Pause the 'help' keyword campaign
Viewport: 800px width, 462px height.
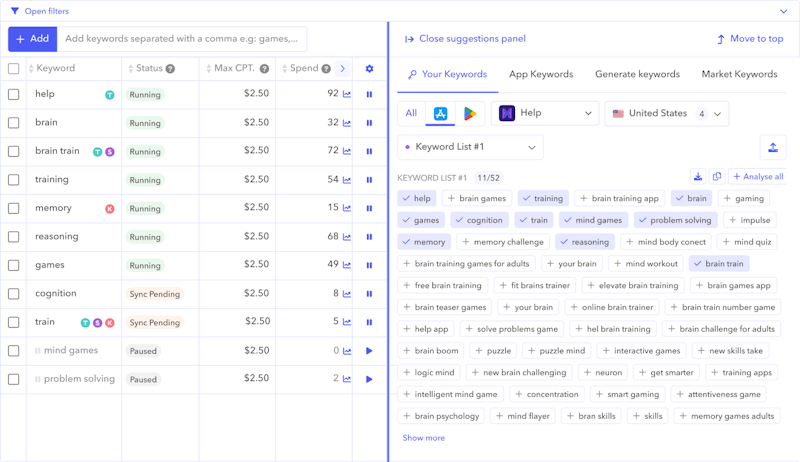pos(369,95)
